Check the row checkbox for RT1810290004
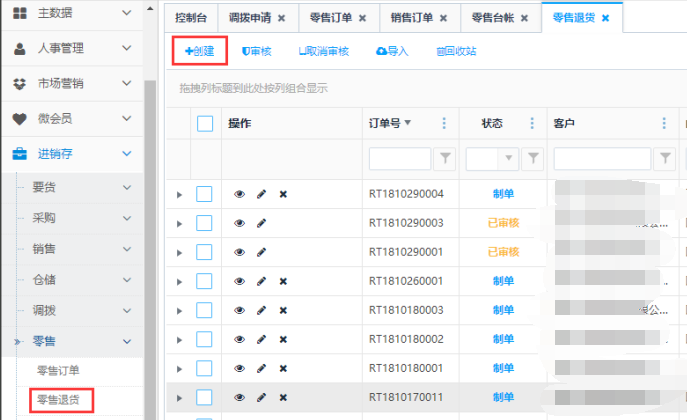 click(204, 194)
